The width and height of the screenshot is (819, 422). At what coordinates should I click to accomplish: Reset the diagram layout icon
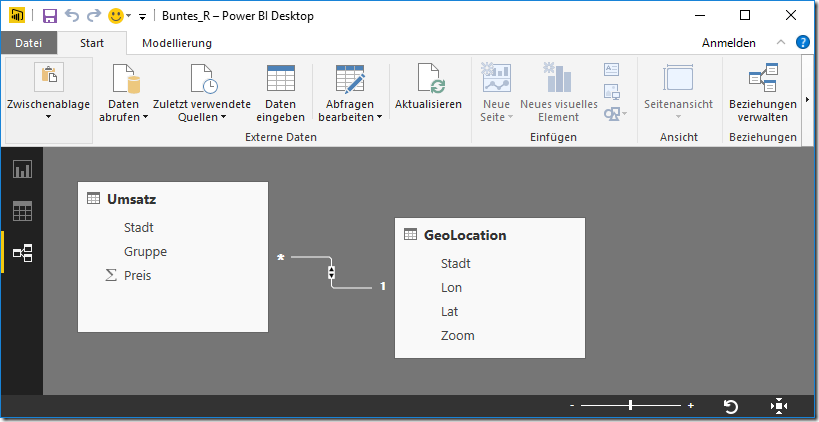click(731, 406)
